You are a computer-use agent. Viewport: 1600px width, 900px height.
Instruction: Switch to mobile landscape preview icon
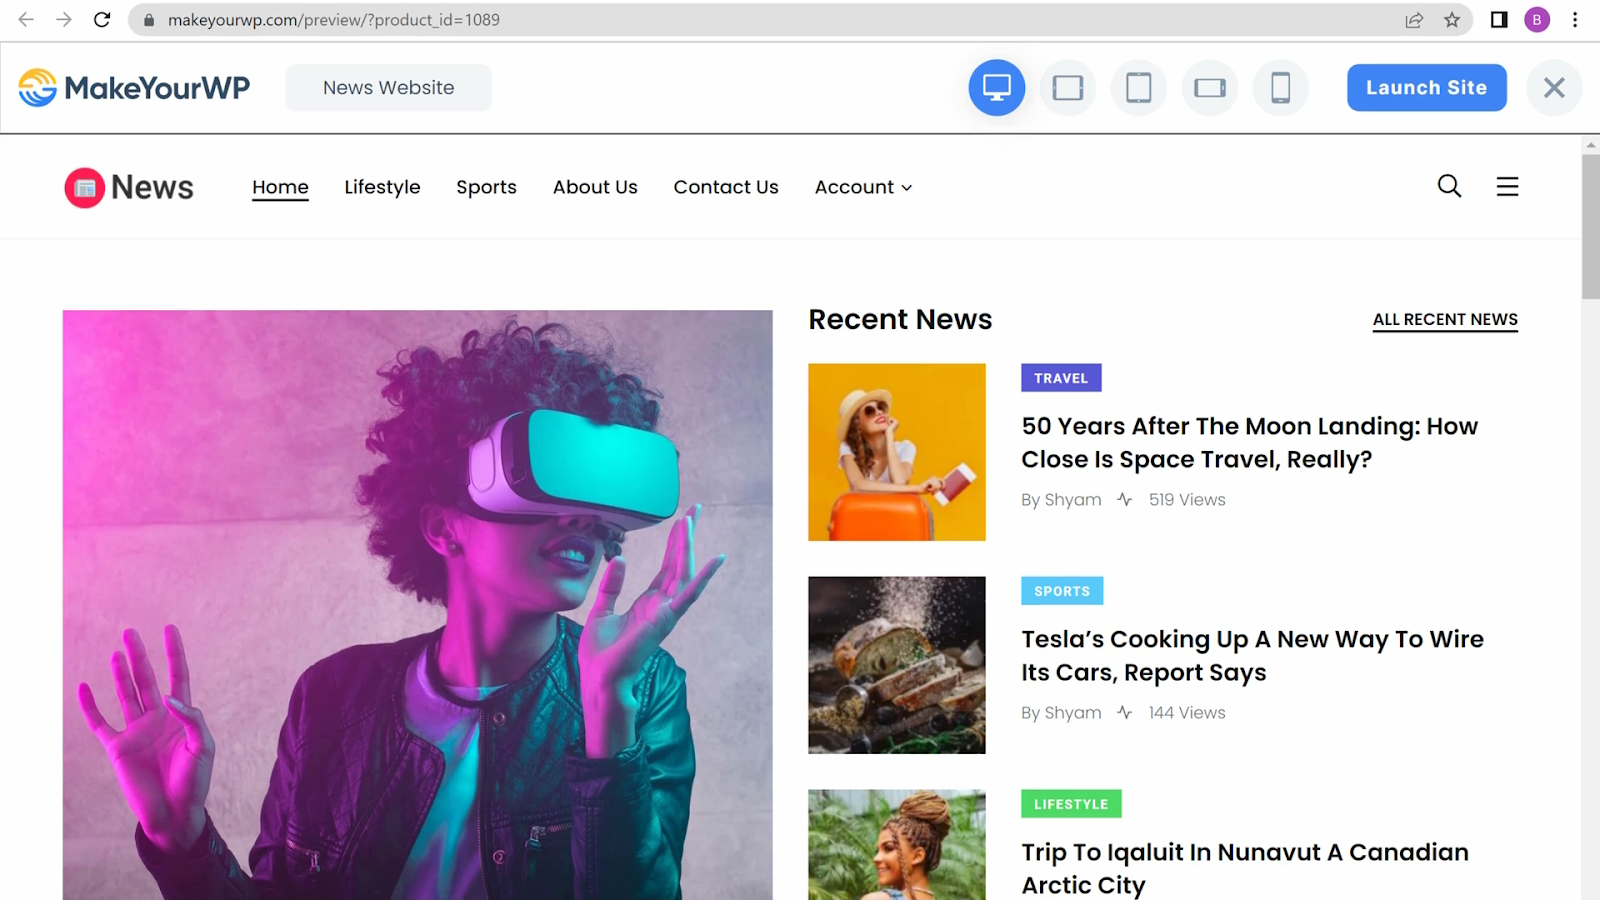click(1210, 88)
